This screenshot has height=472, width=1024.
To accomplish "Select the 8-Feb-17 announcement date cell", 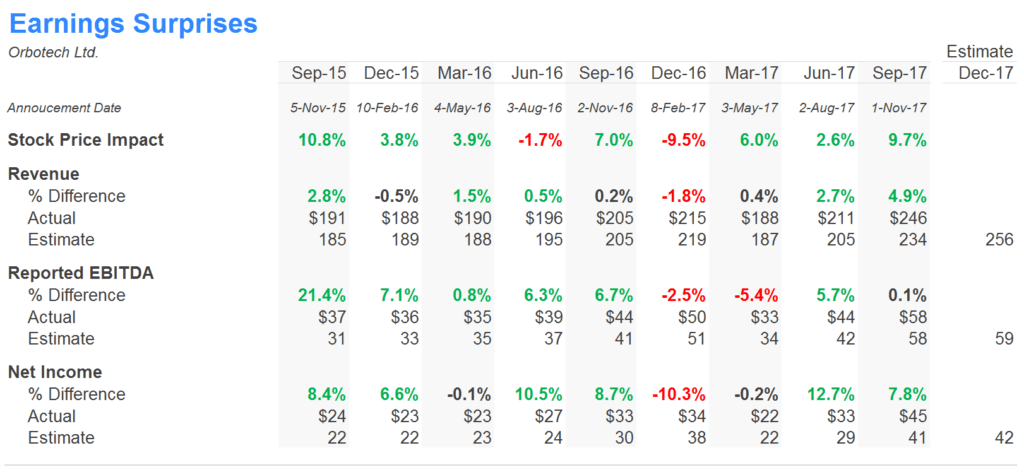I will coord(679,108).
